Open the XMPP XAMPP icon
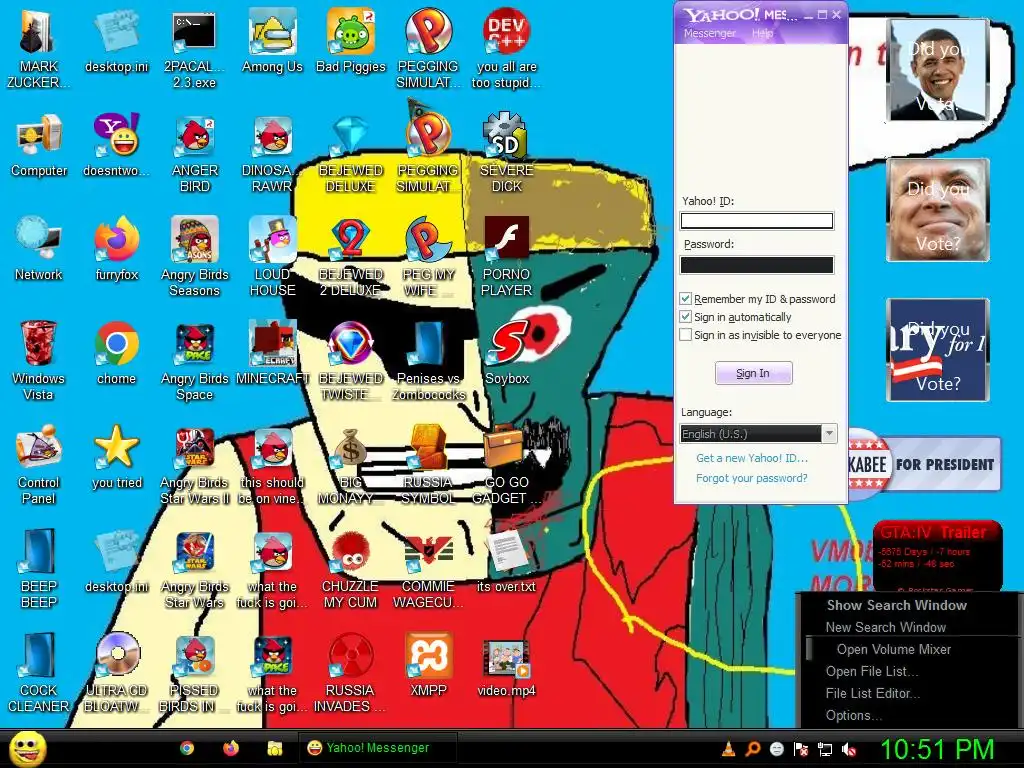 (428, 665)
